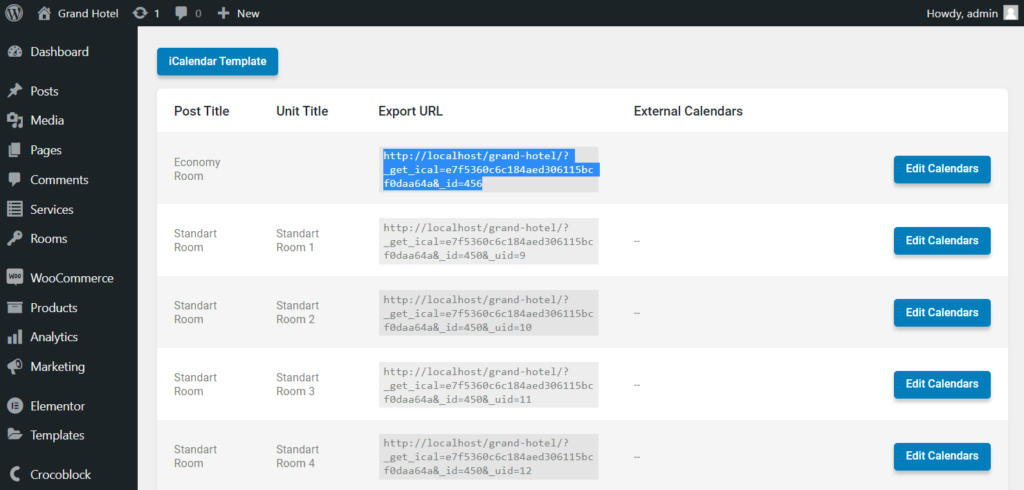The height and width of the screenshot is (490, 1024).
Task: Edit Calendars for Economy Room
Action: pos(942,169)
